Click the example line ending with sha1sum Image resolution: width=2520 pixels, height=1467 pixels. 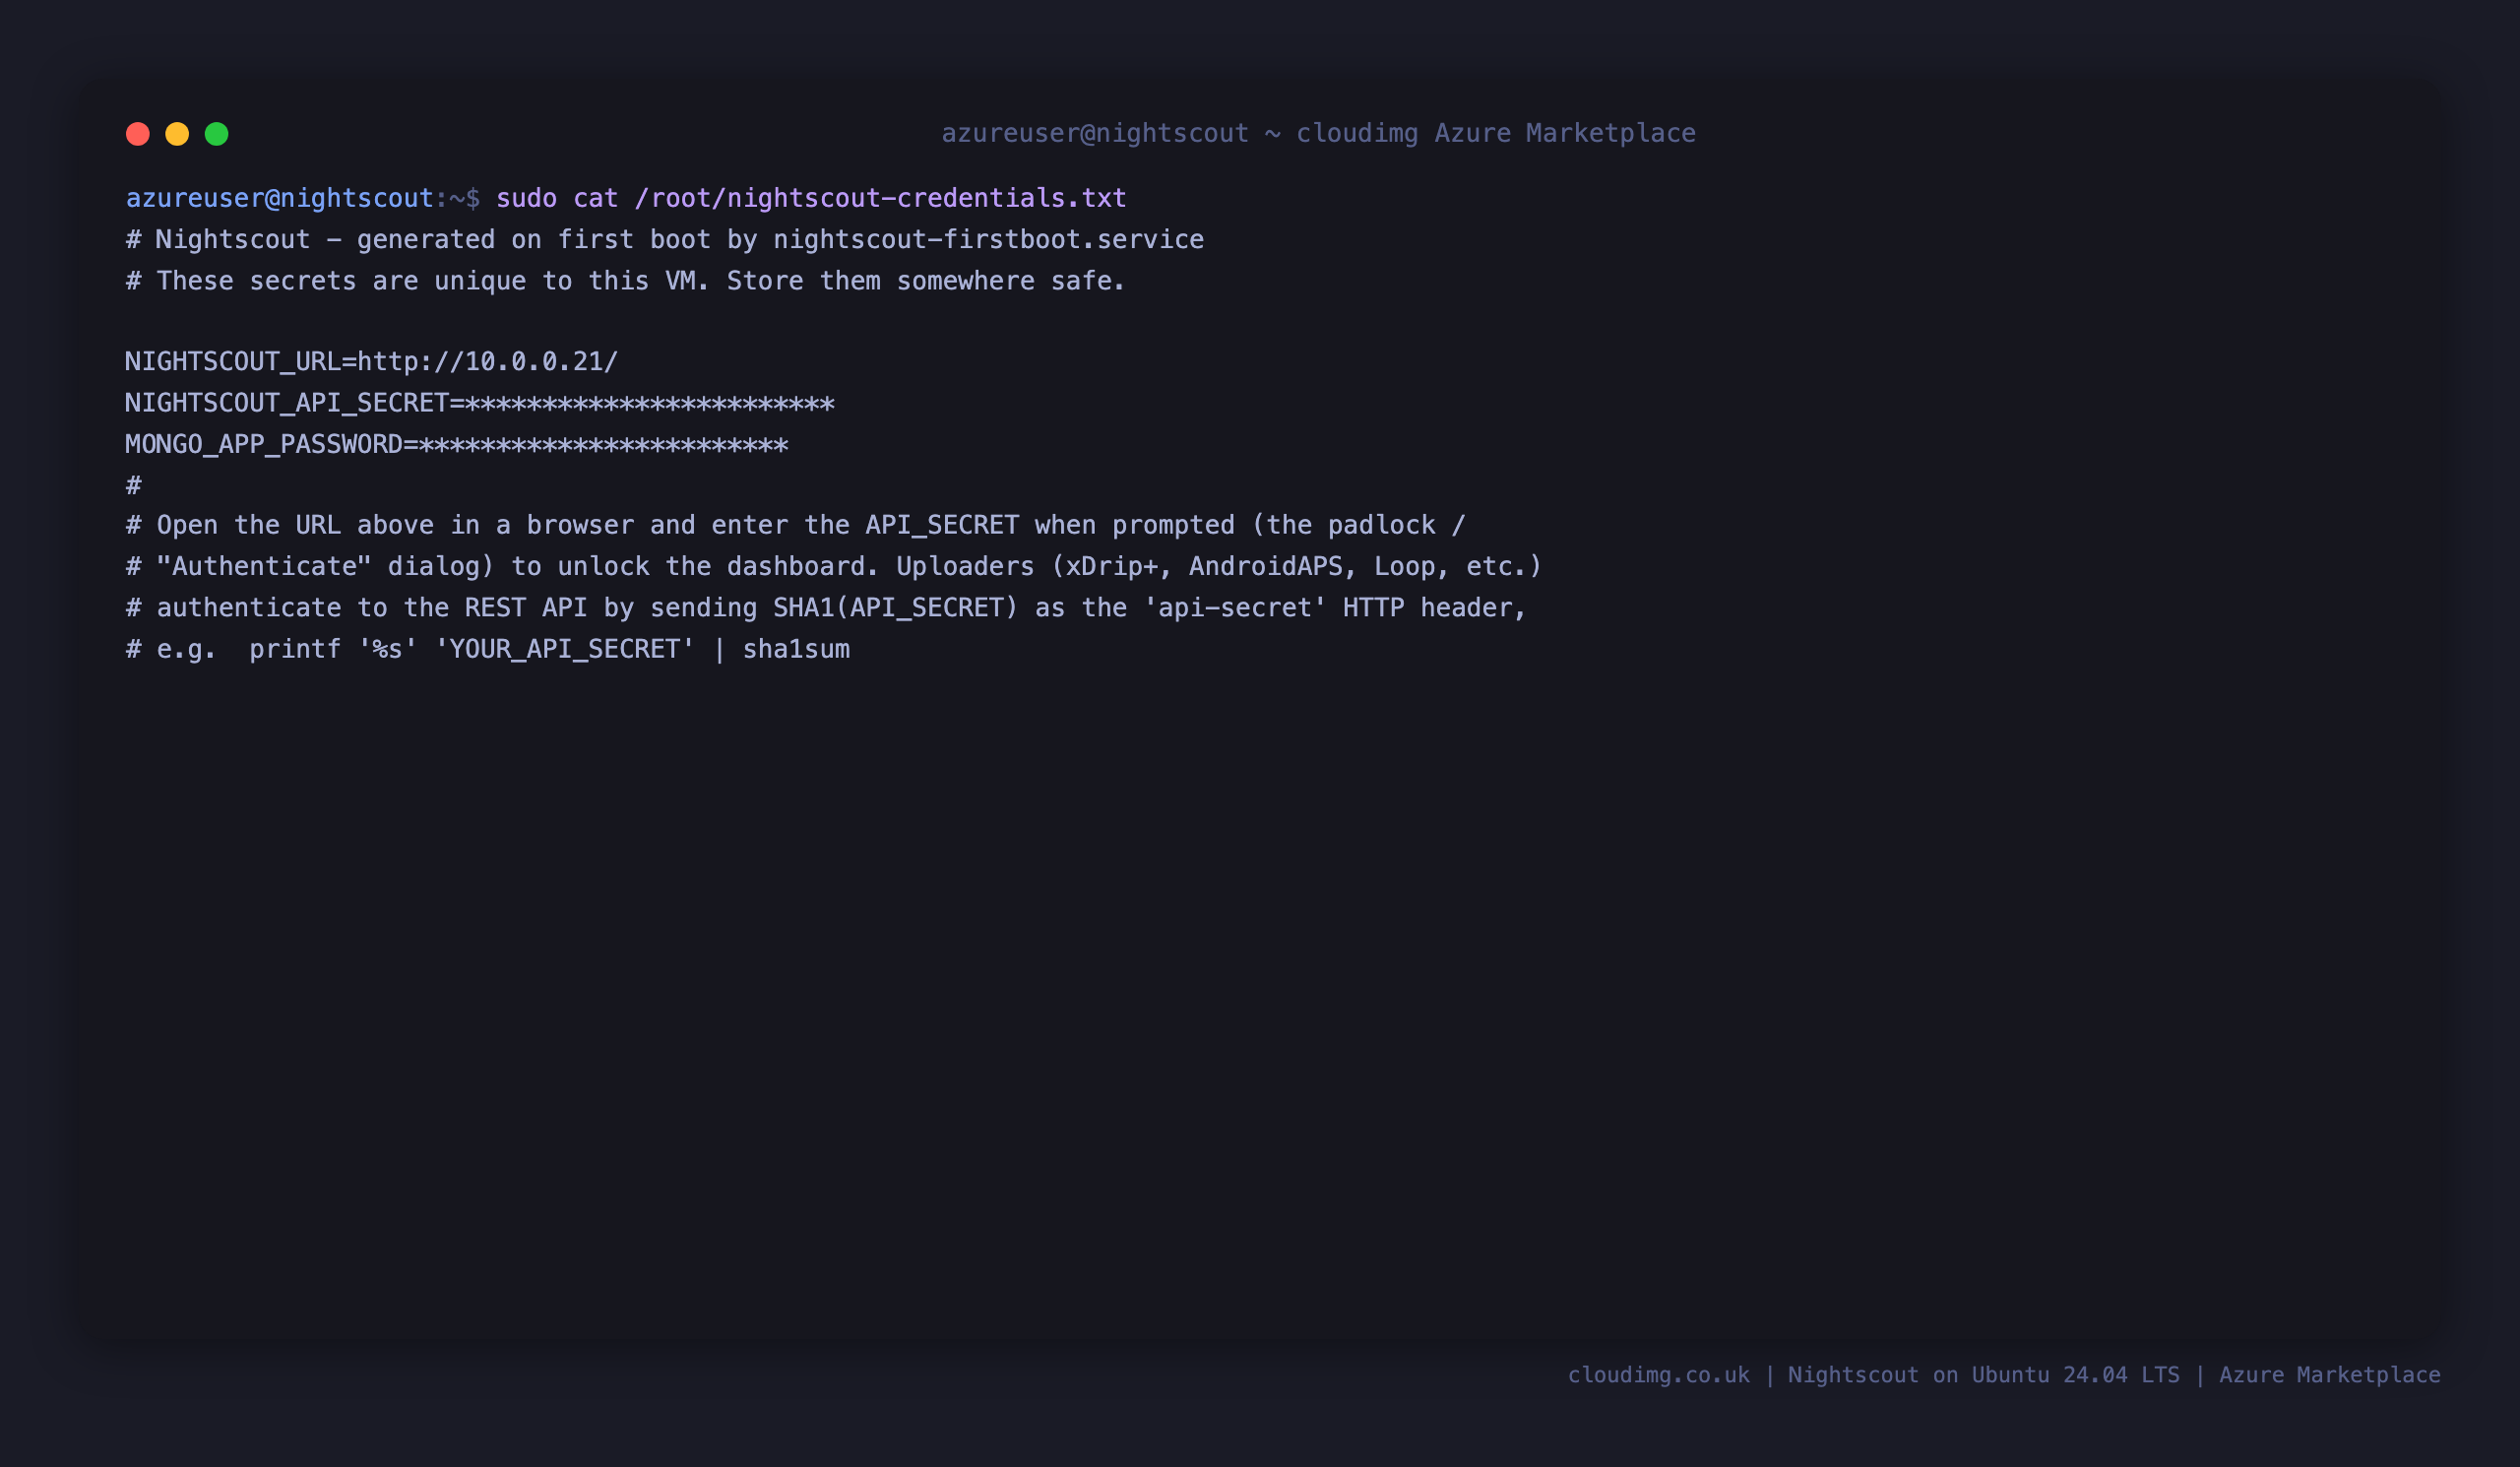point(488,649)
